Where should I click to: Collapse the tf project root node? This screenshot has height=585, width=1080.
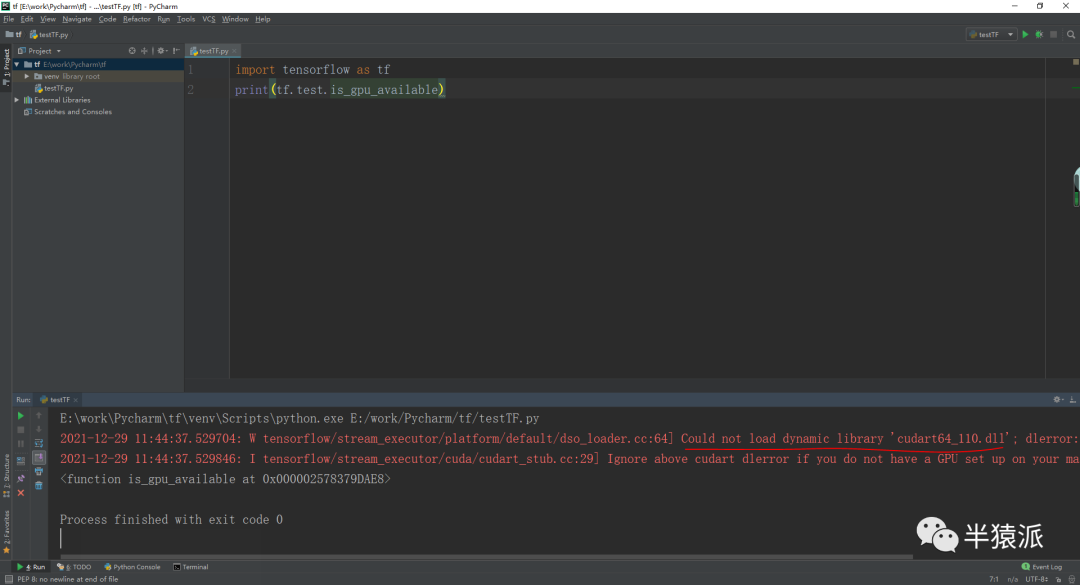coord(17,64)
